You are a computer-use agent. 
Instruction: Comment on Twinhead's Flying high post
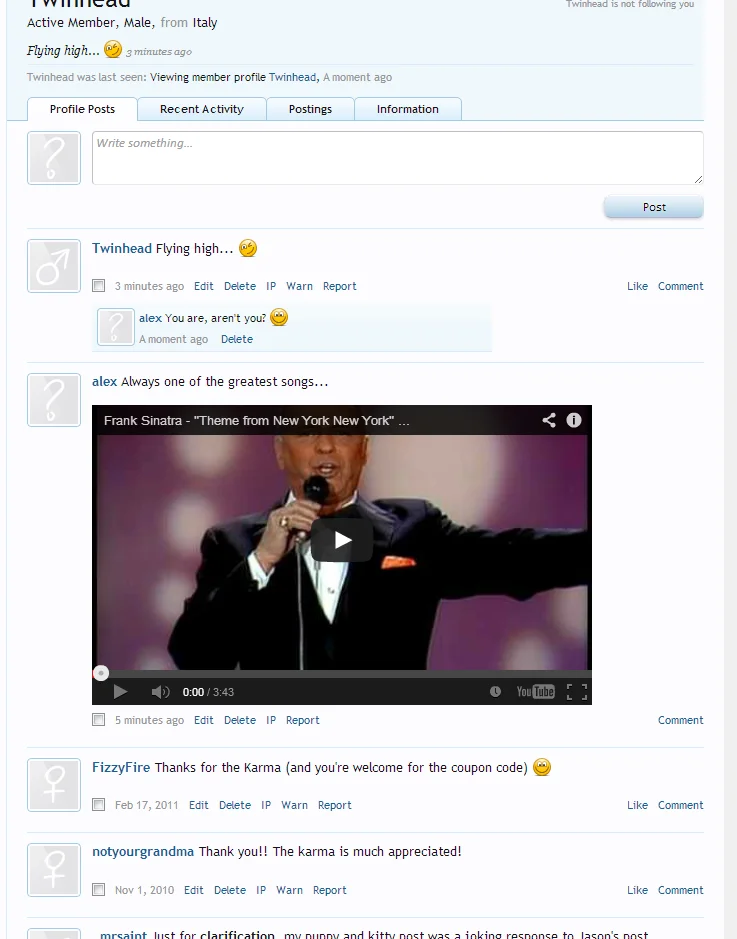click(x=681, y=286)
